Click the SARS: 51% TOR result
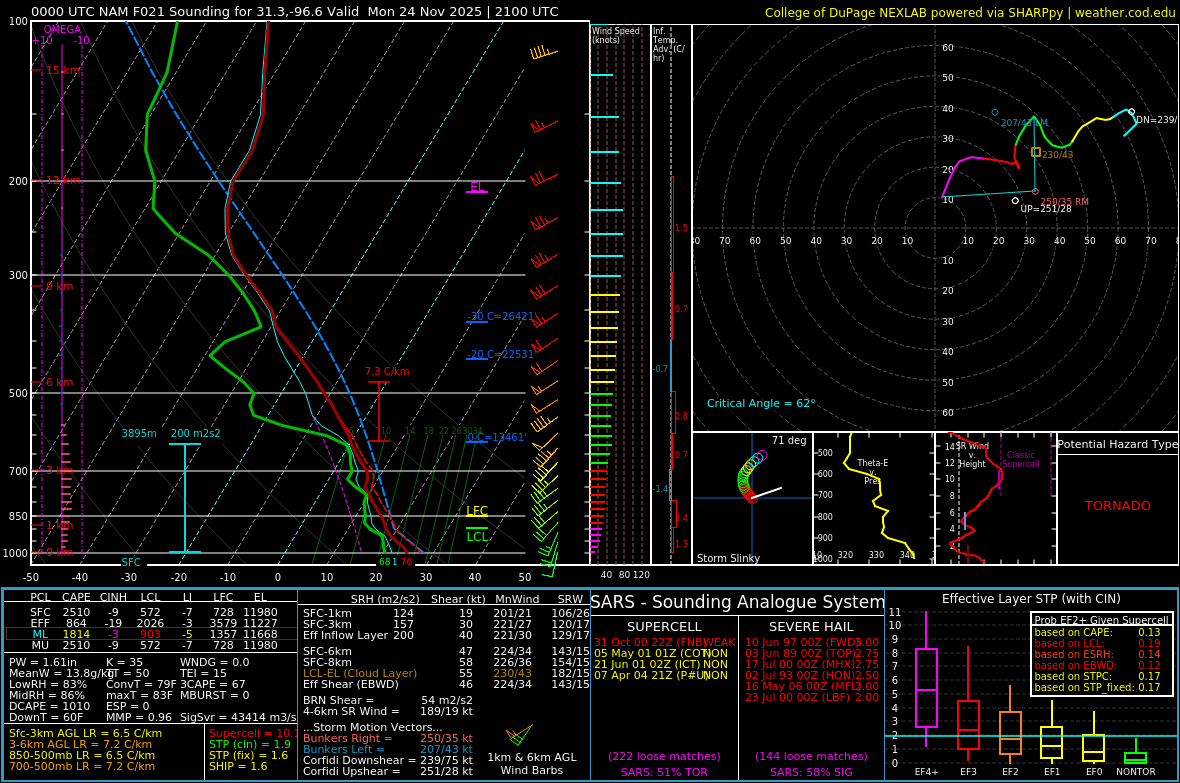The width and height of the screenshot is (1180, 783). pyautogui.click(x=665, y=772)
